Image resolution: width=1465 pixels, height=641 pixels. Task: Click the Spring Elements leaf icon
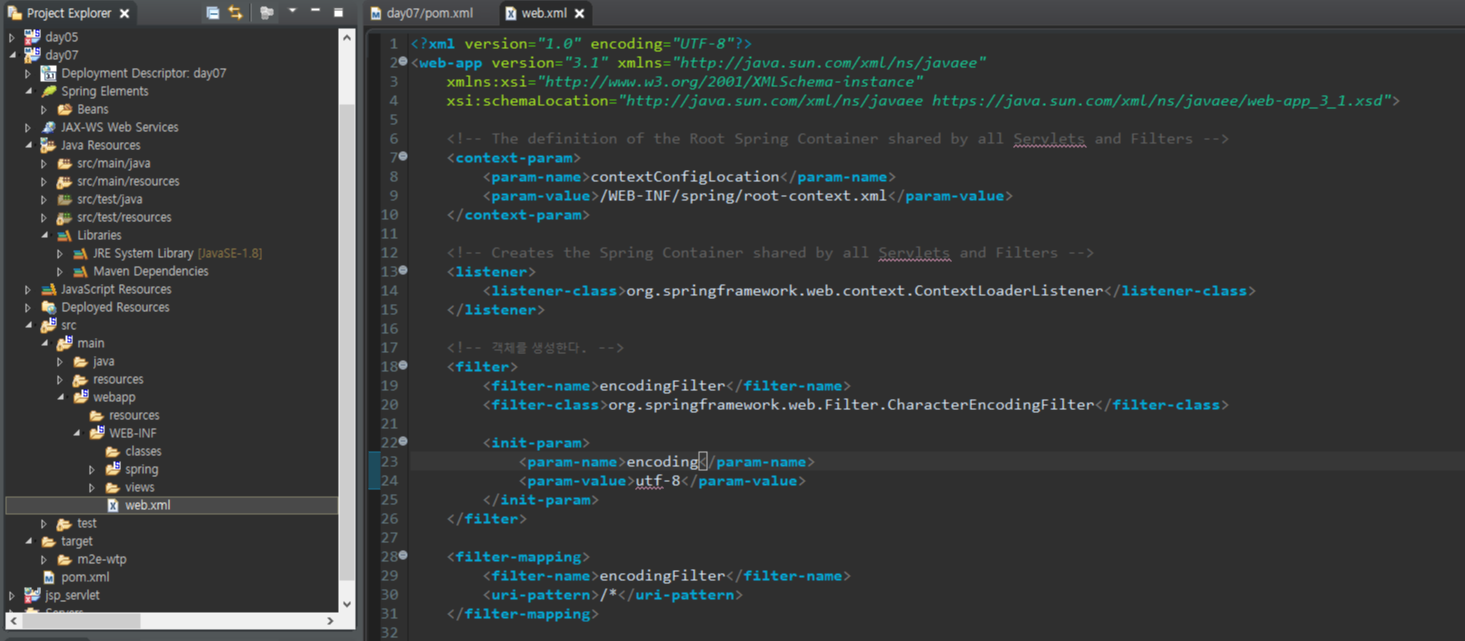(x=48, y=91)
